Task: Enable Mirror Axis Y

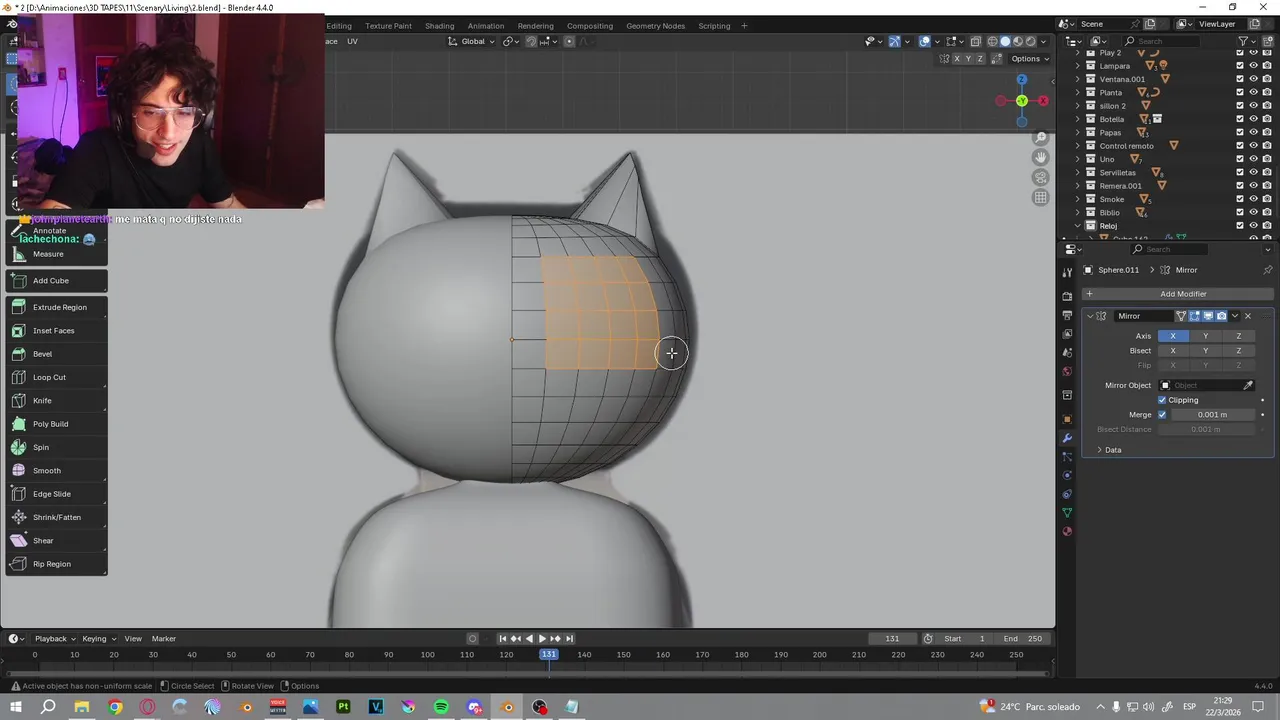Action: pos(1205,336)
